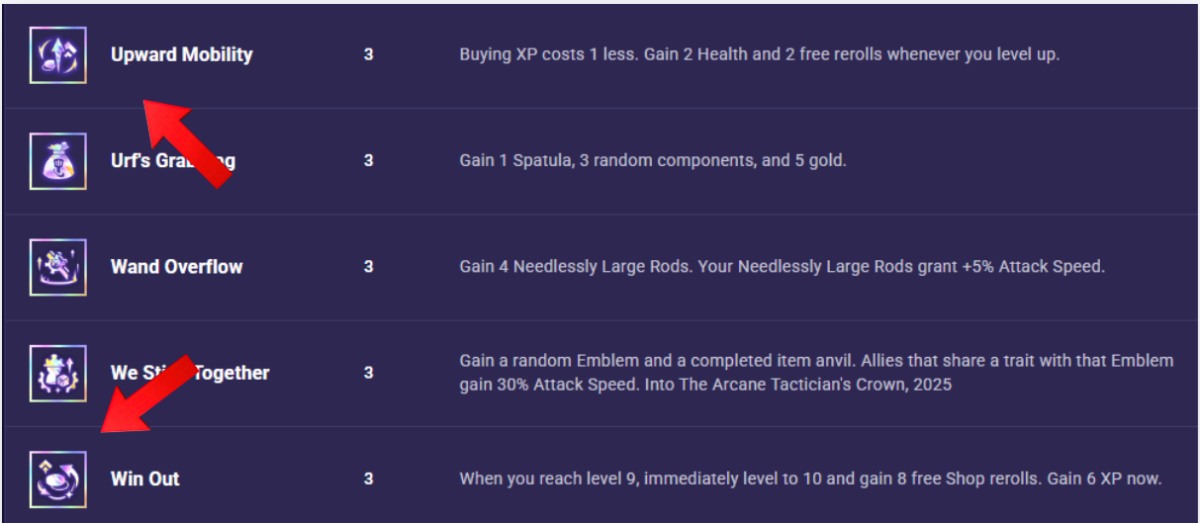Screen dimensions: 1200x523
Task: Click the Upward Mobility augment icon
Action: coord(57,55)
